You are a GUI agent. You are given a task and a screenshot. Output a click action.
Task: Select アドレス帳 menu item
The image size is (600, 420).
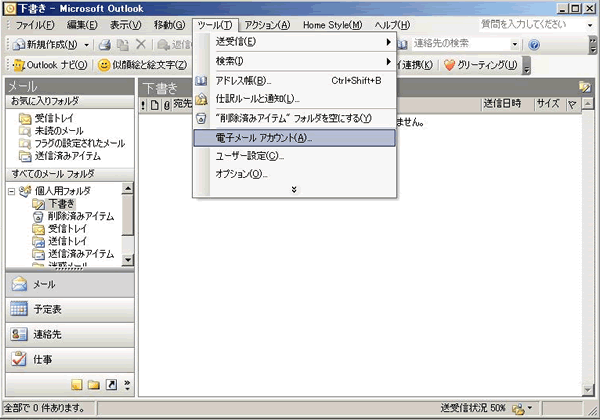click(x=294, y=81)
